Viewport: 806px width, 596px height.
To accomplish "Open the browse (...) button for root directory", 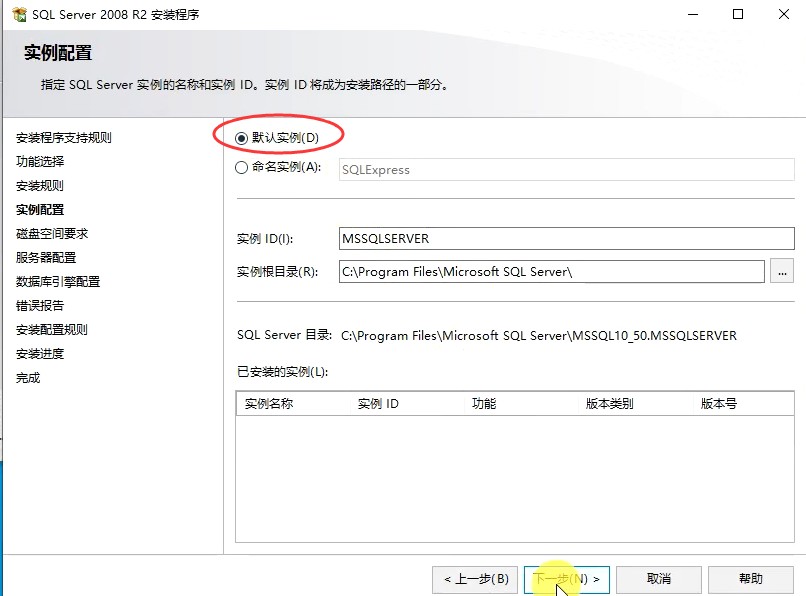I will [x=782, y=272].
